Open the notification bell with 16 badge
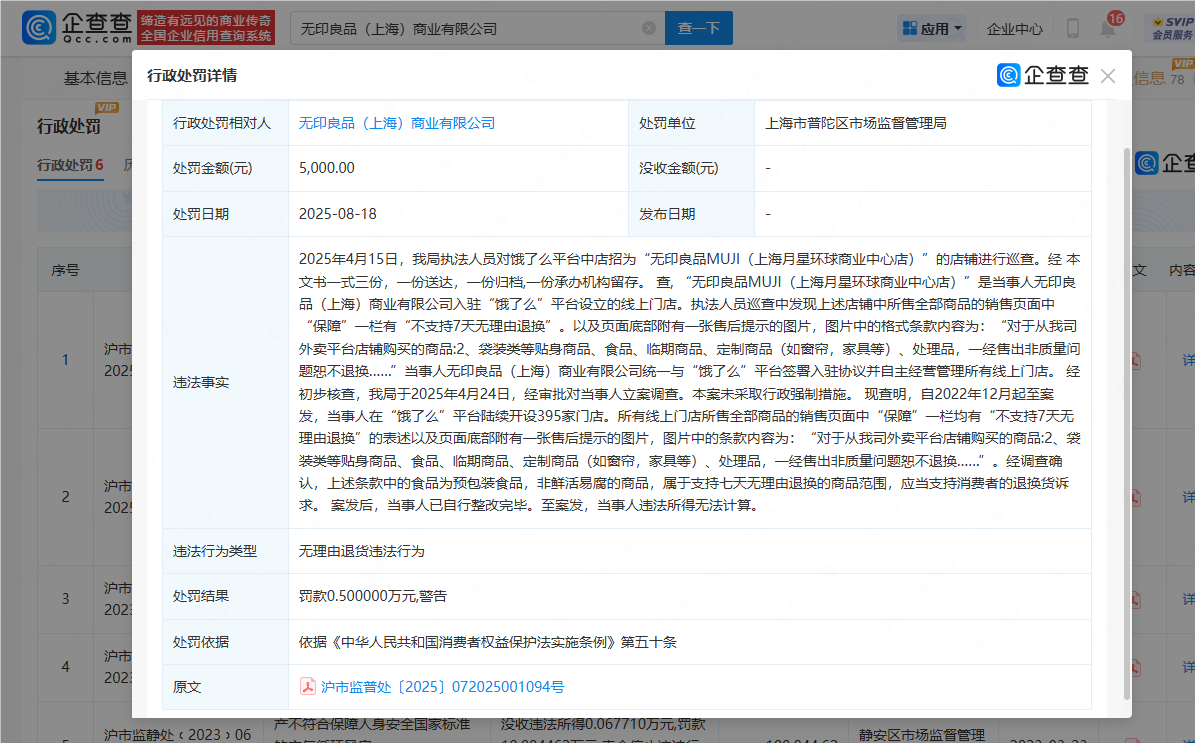The height and width of the screenshot is (743, 1195). (1108, 27)
